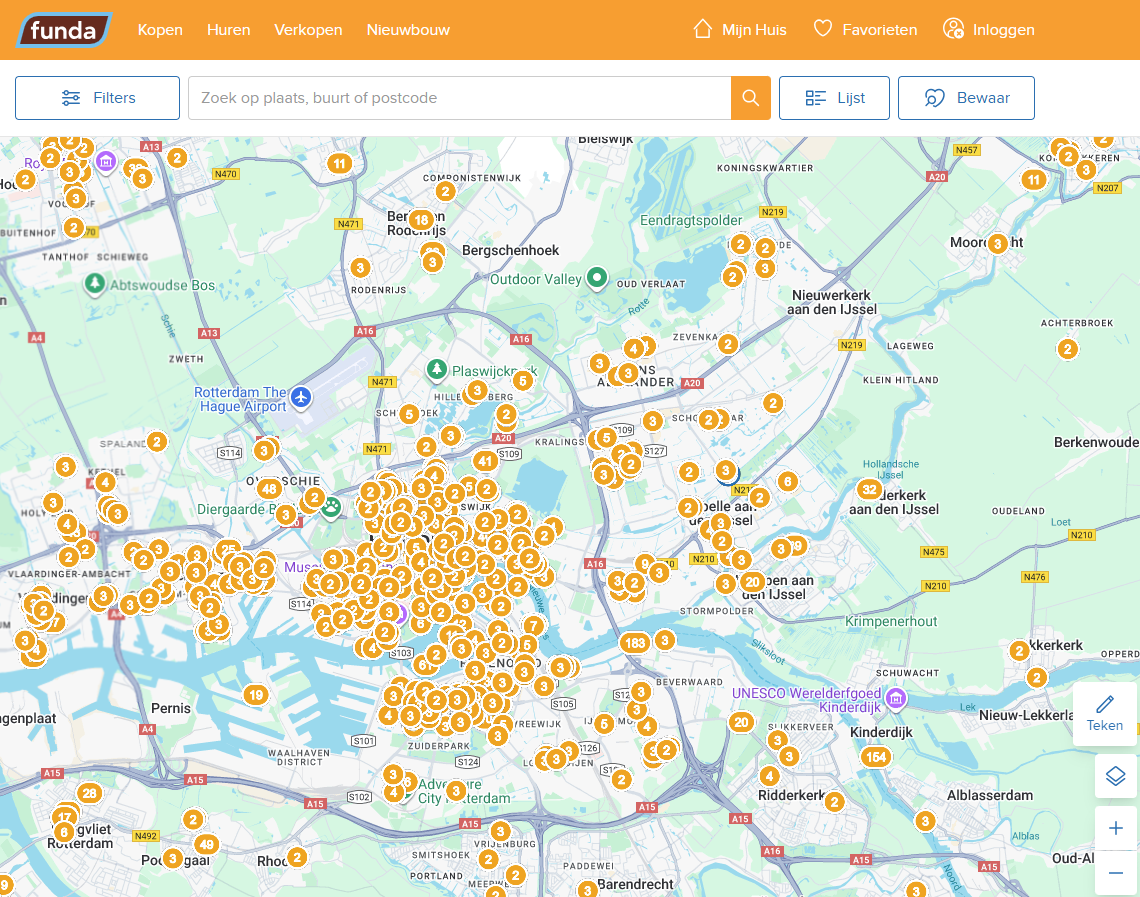Viewport: 1140px width, 897px height.
Task: Open the cluster marker 18 near Berkel
Action: 421,220
